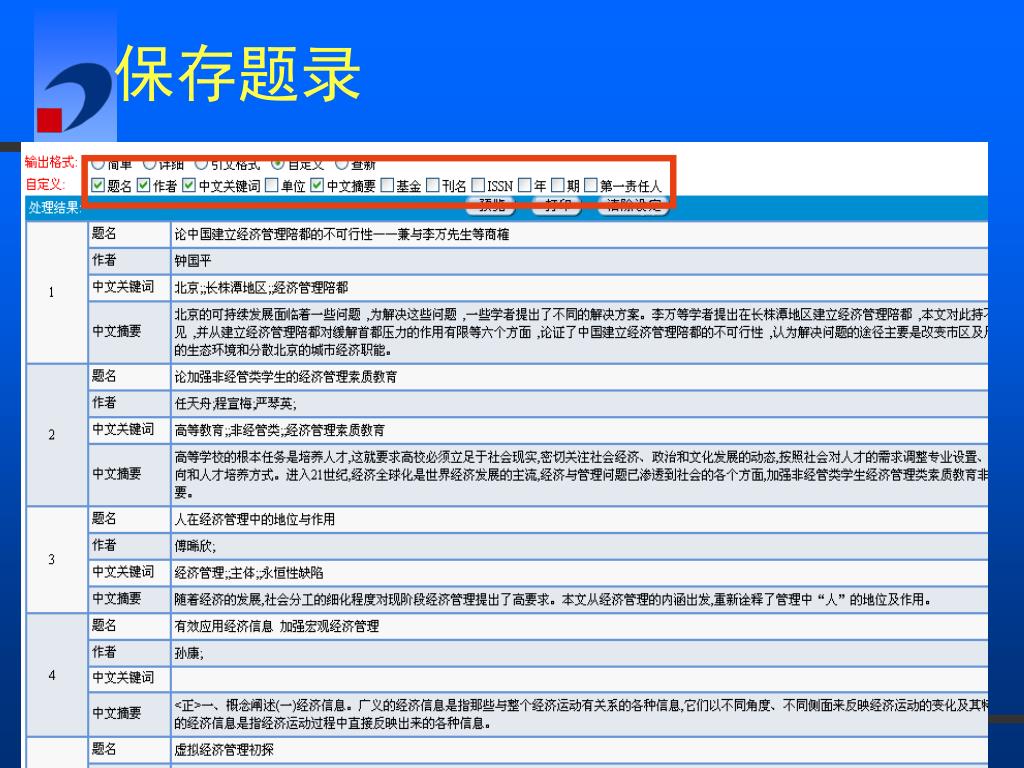Check the 年 checkbox

coord(524,185)
